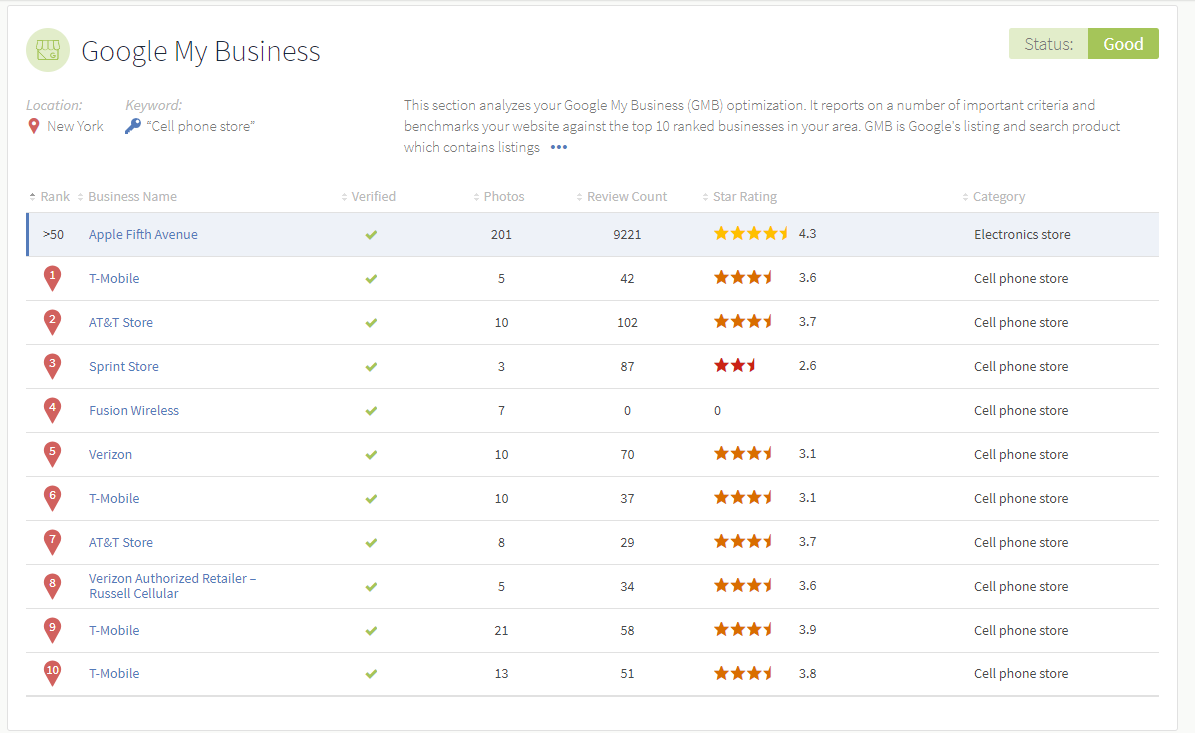Click the "4.3" star rating value
This screenshot has height=733, width=1195.
click(807, 234)
